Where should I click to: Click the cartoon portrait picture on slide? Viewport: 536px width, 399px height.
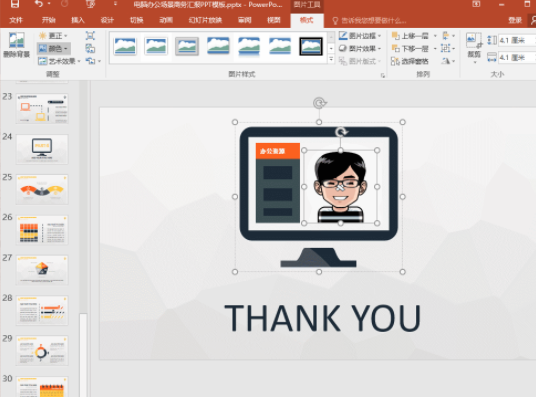coord(340,187)
